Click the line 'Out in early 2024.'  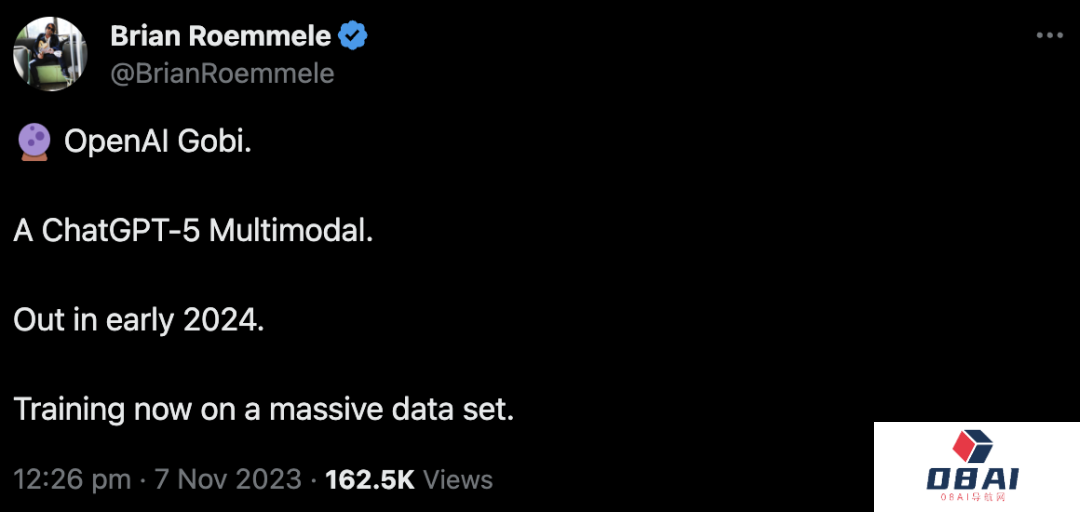[x=139, y=321]
